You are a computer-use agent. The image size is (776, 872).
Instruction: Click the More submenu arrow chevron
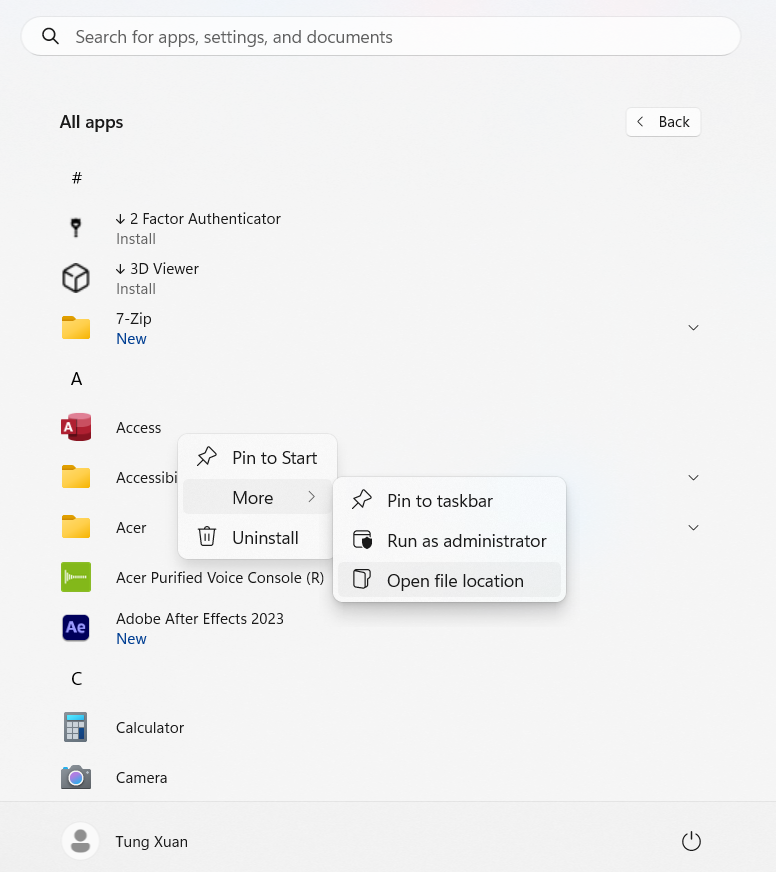point(312,497)
